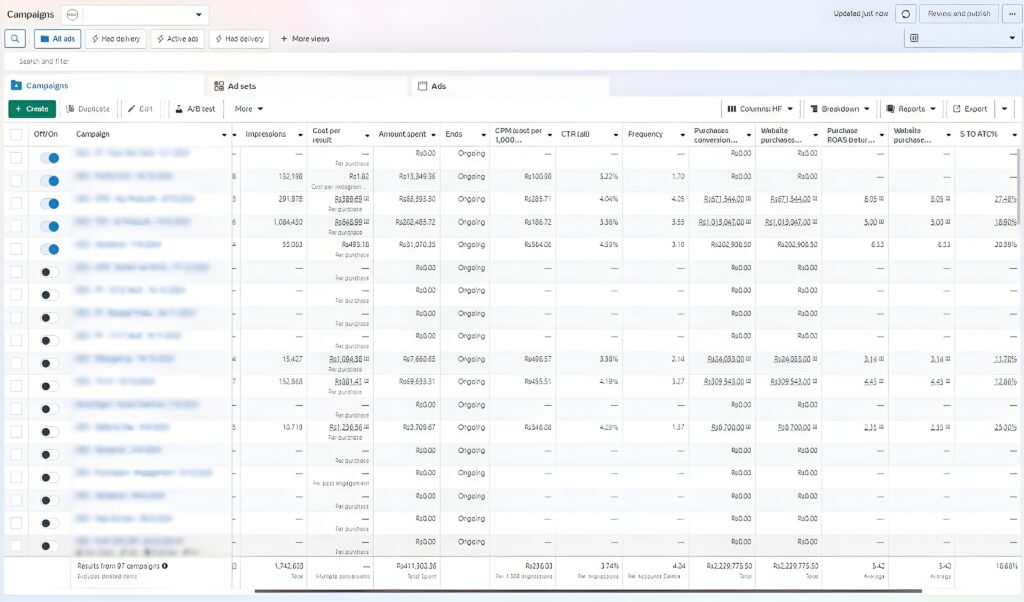Switch to the Ad sets tab

click(307, 86)
